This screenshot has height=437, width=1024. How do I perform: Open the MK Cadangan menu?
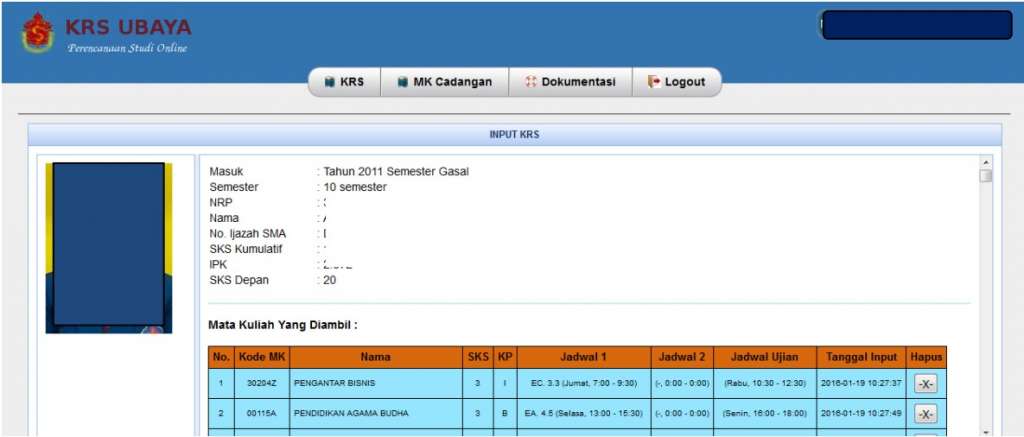[445, 82]
